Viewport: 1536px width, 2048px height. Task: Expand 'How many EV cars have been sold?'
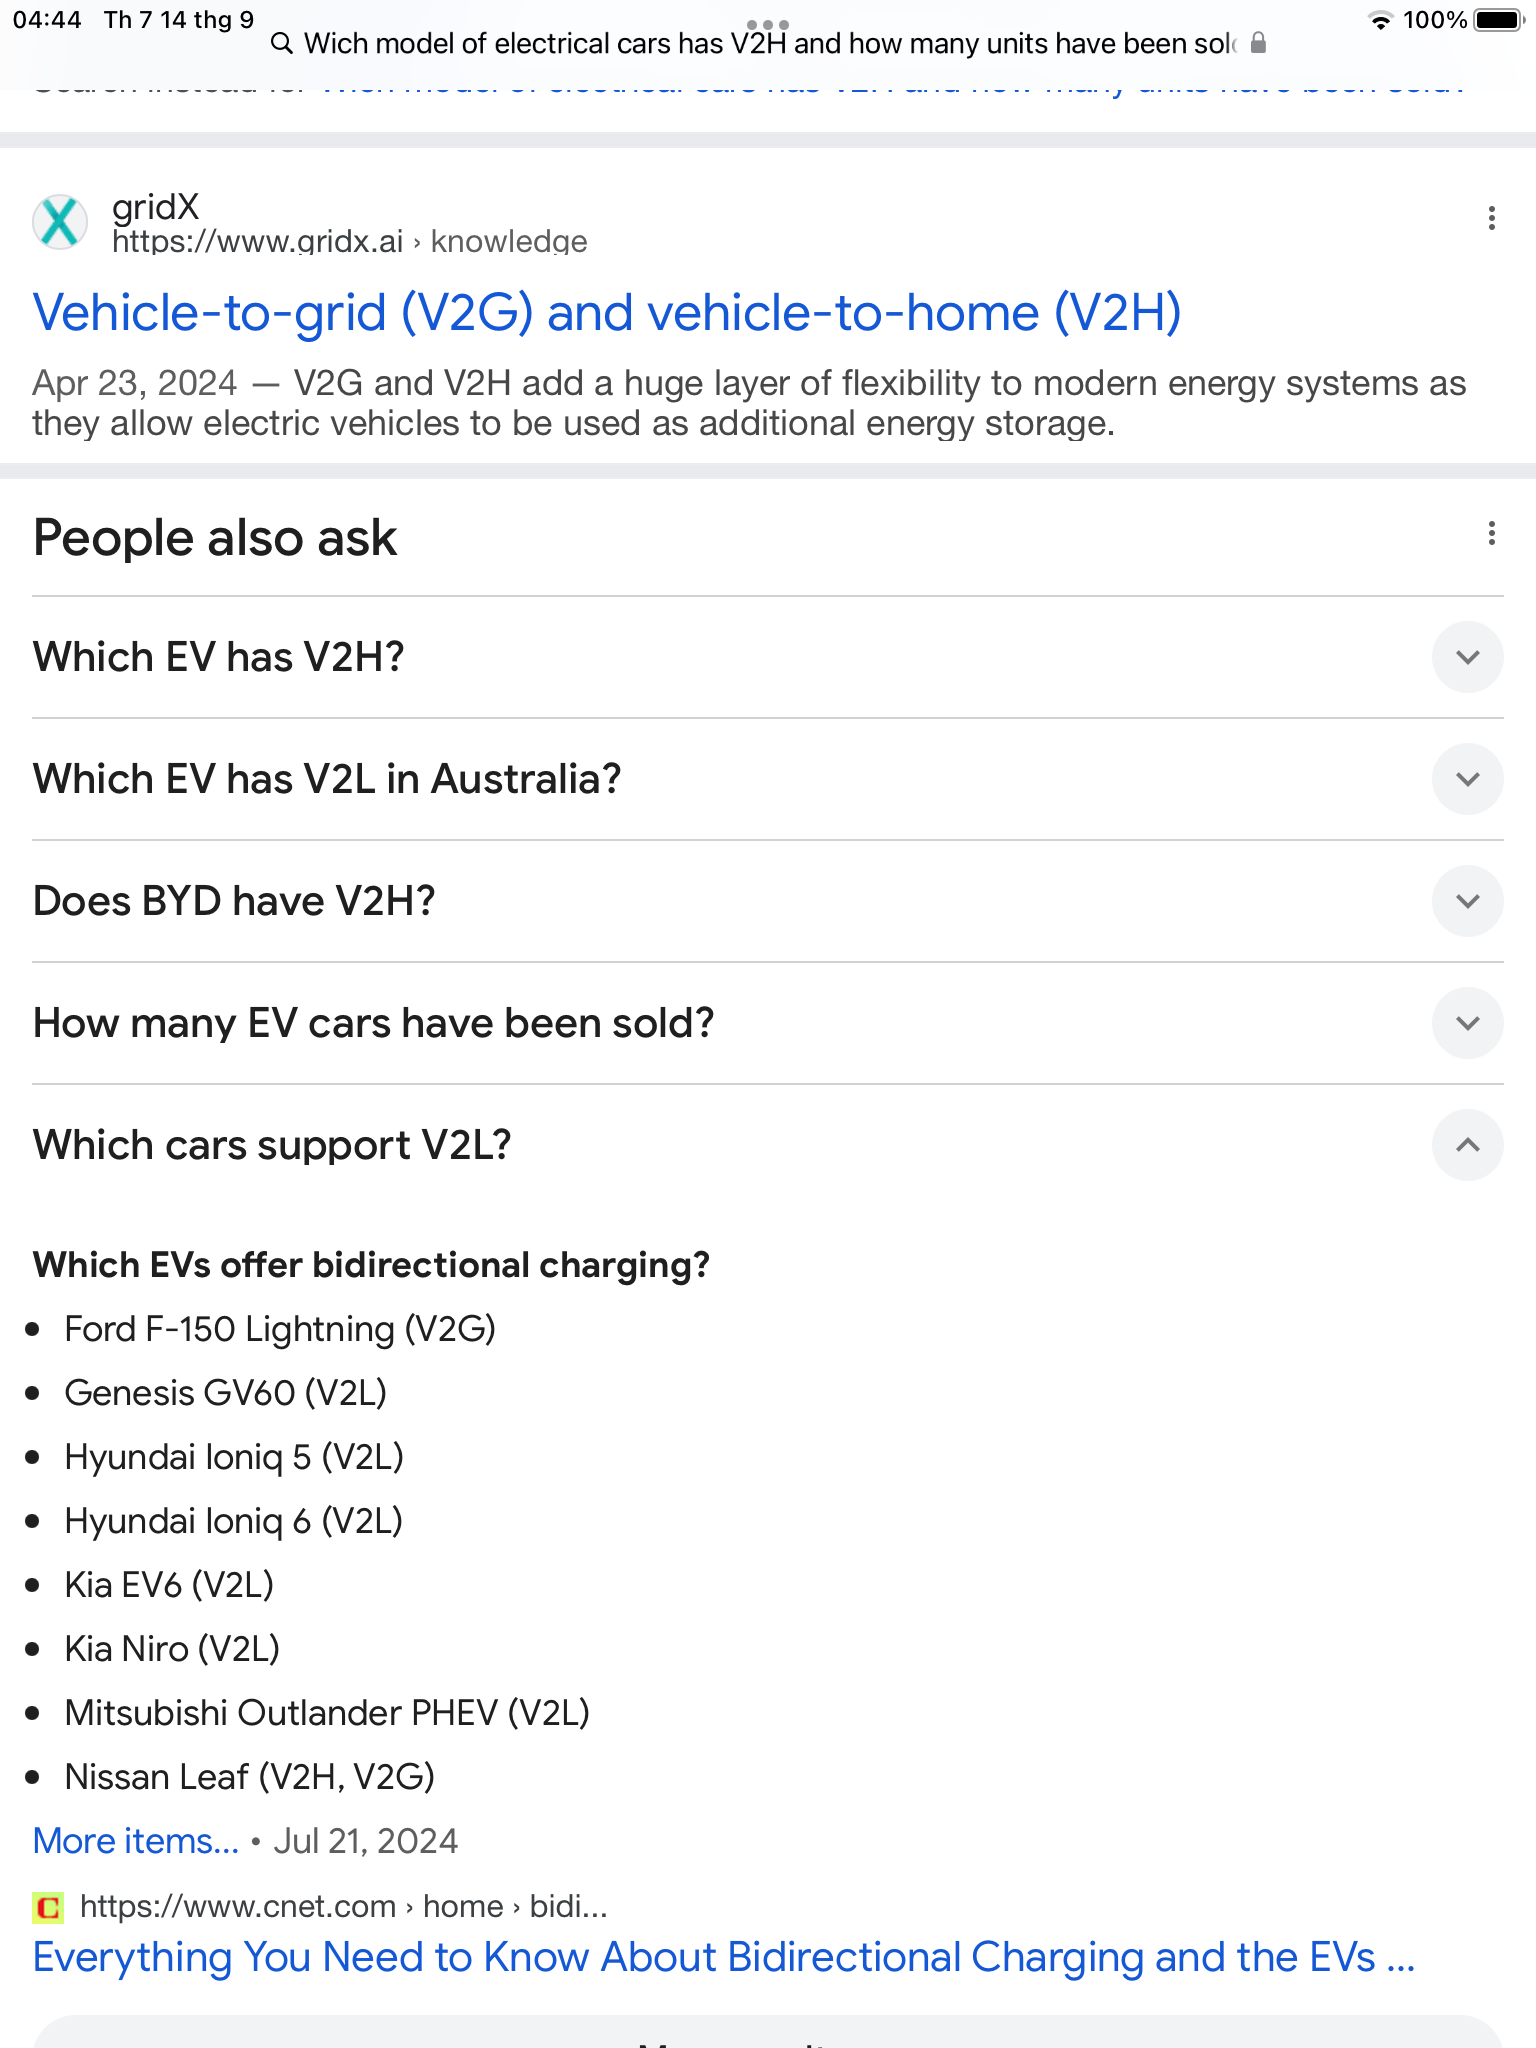click(1467, 1023)
